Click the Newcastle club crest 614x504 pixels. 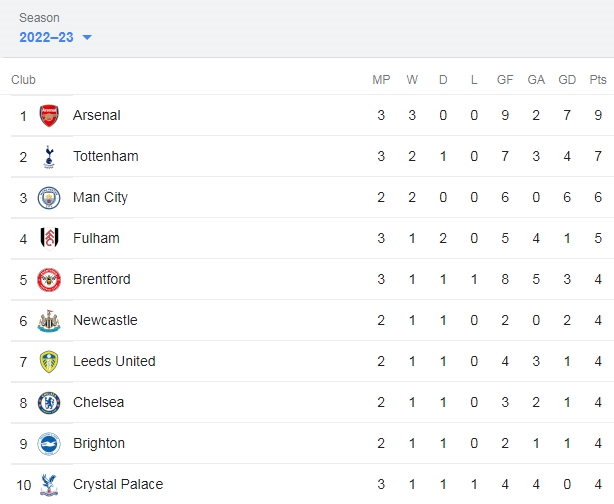49,321
